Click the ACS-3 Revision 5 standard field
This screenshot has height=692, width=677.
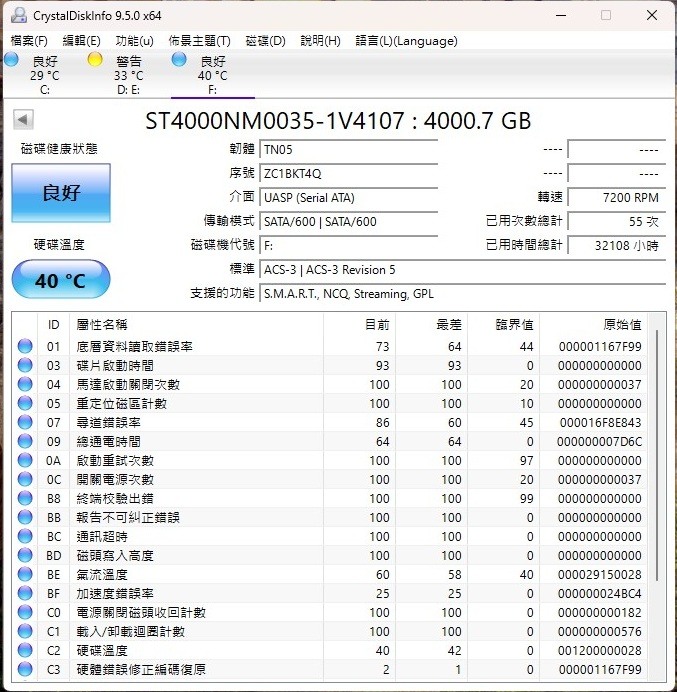[463, 269]
